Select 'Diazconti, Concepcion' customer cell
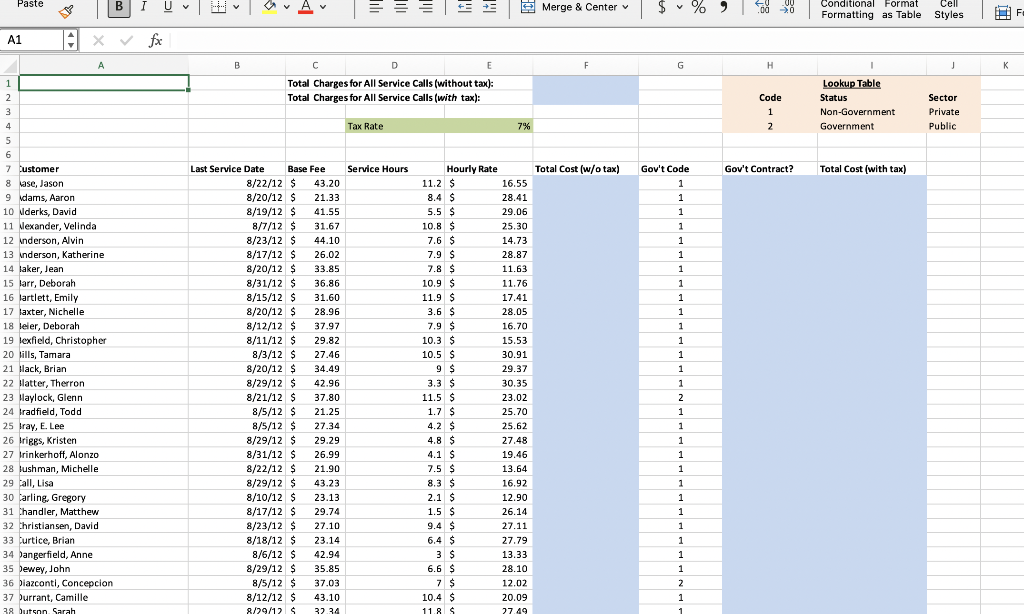 104,583
